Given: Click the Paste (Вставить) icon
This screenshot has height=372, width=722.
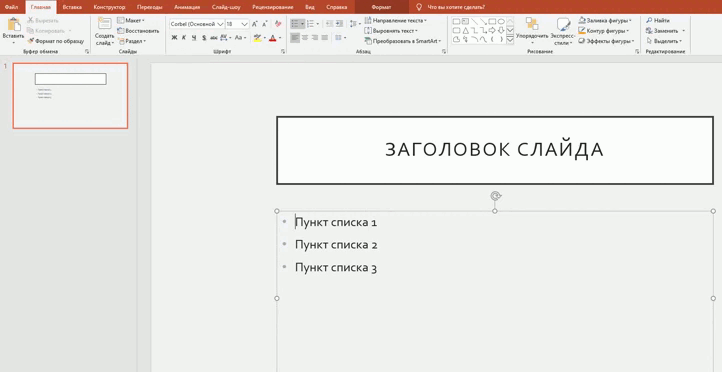Looking at the screenshot, I should tap(13, 25).
